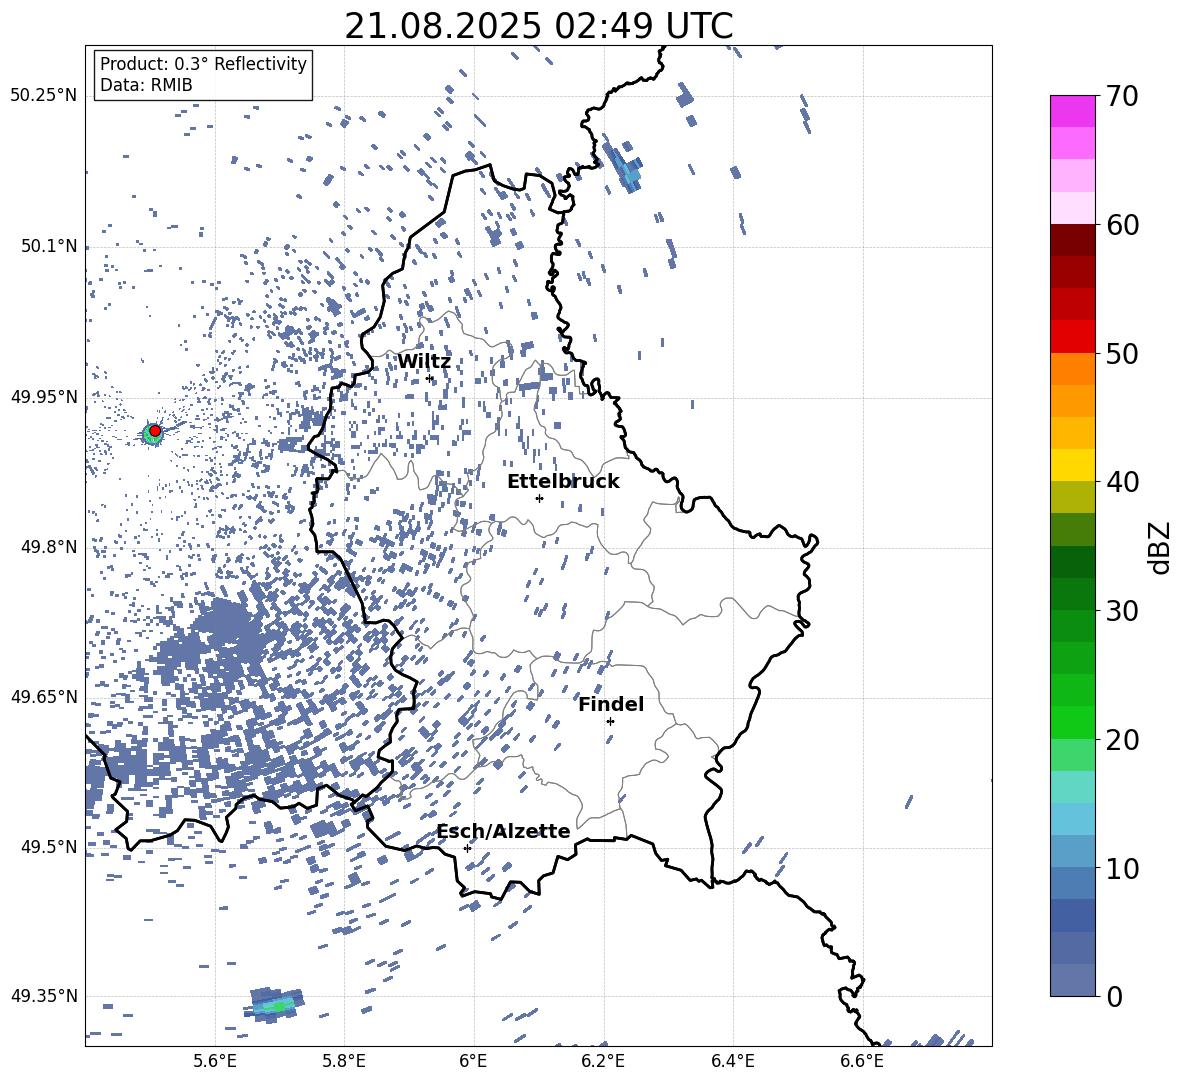Image resolution: width=1184 pixels, height=1081 pixels.
Task: Click the Wiltz city label
Action: pyautogui.click(x=424, y=362)
